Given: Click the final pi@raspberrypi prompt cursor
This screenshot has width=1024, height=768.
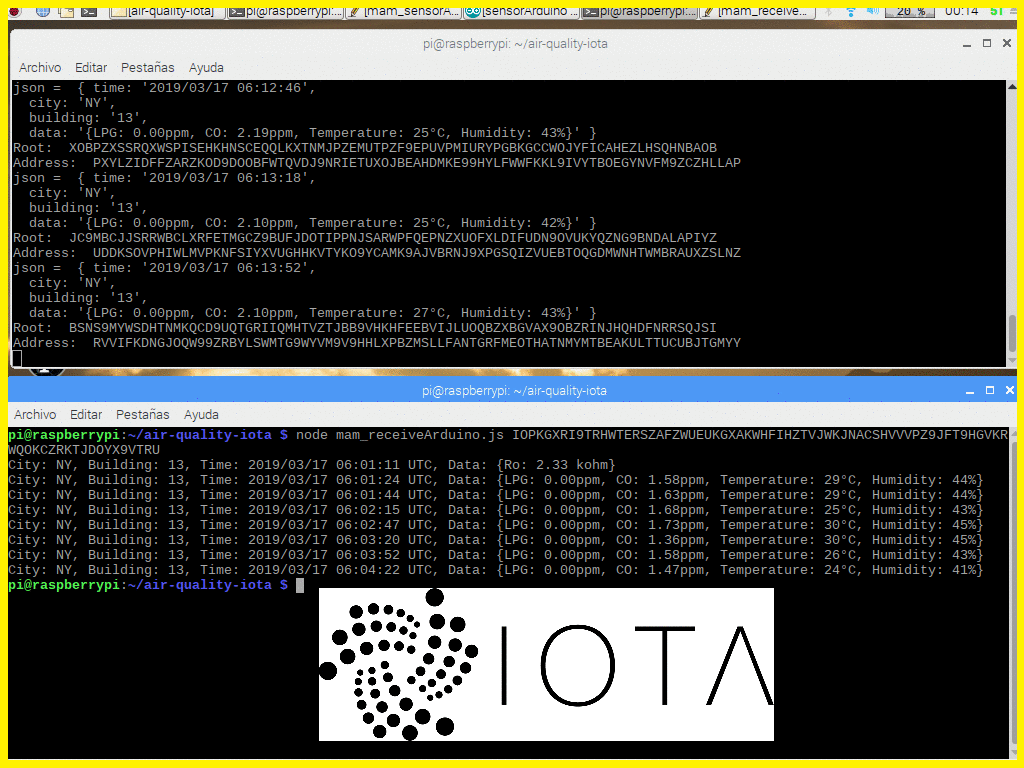Looking at the screenshot, I should click(x=300, y=585).
